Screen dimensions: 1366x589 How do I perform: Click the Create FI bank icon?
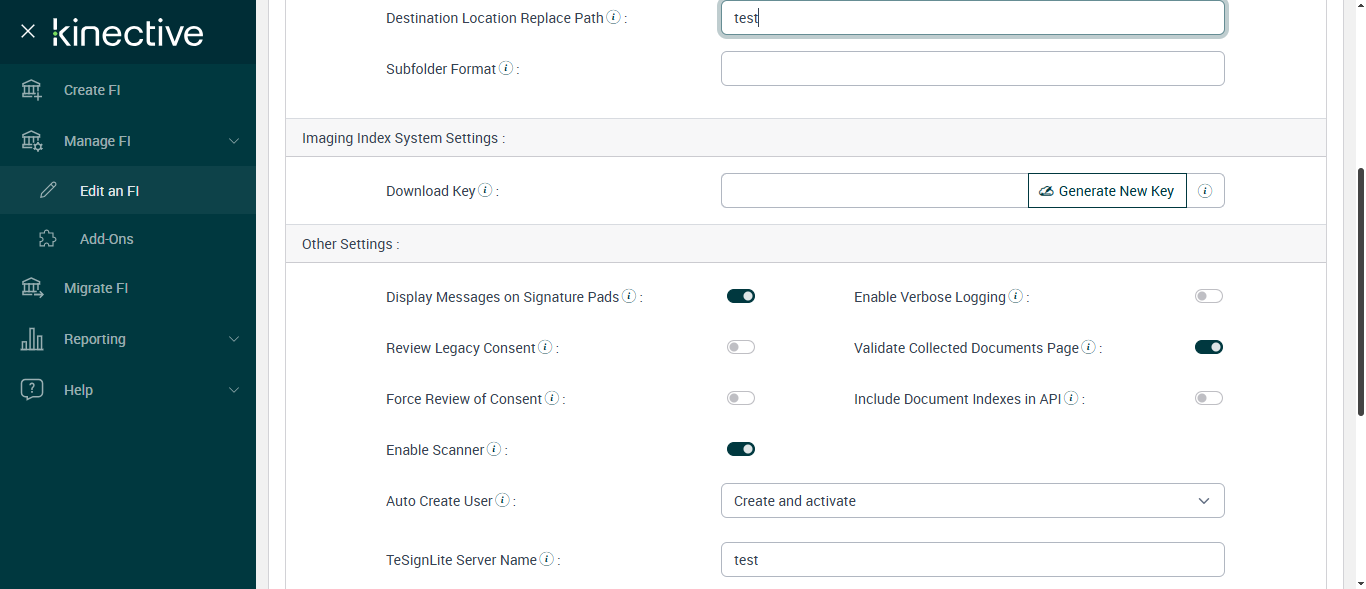point(32,90)
